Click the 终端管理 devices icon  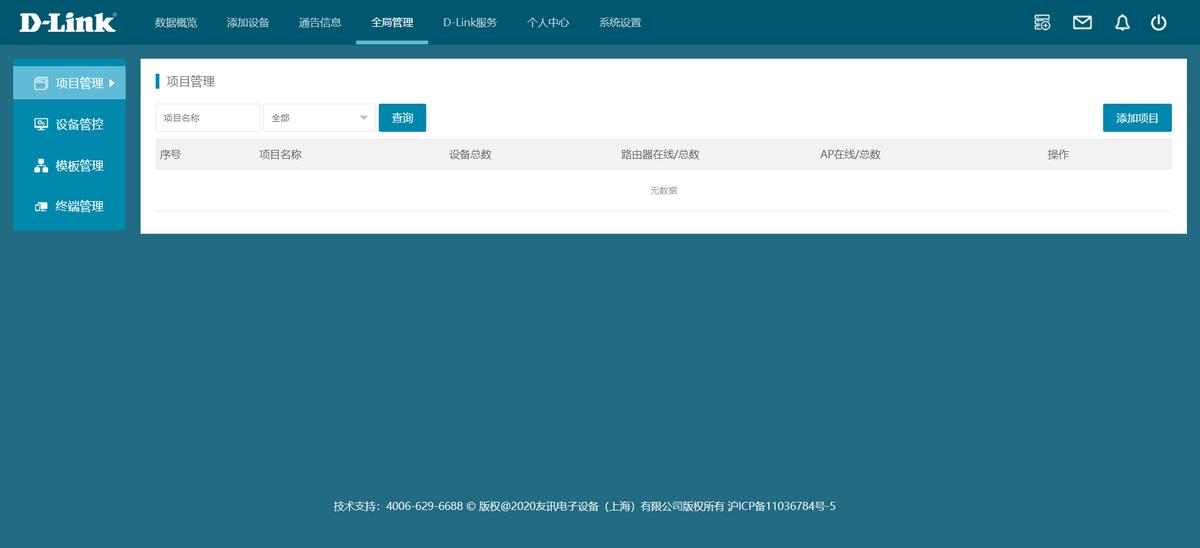(x=41, y=206)
